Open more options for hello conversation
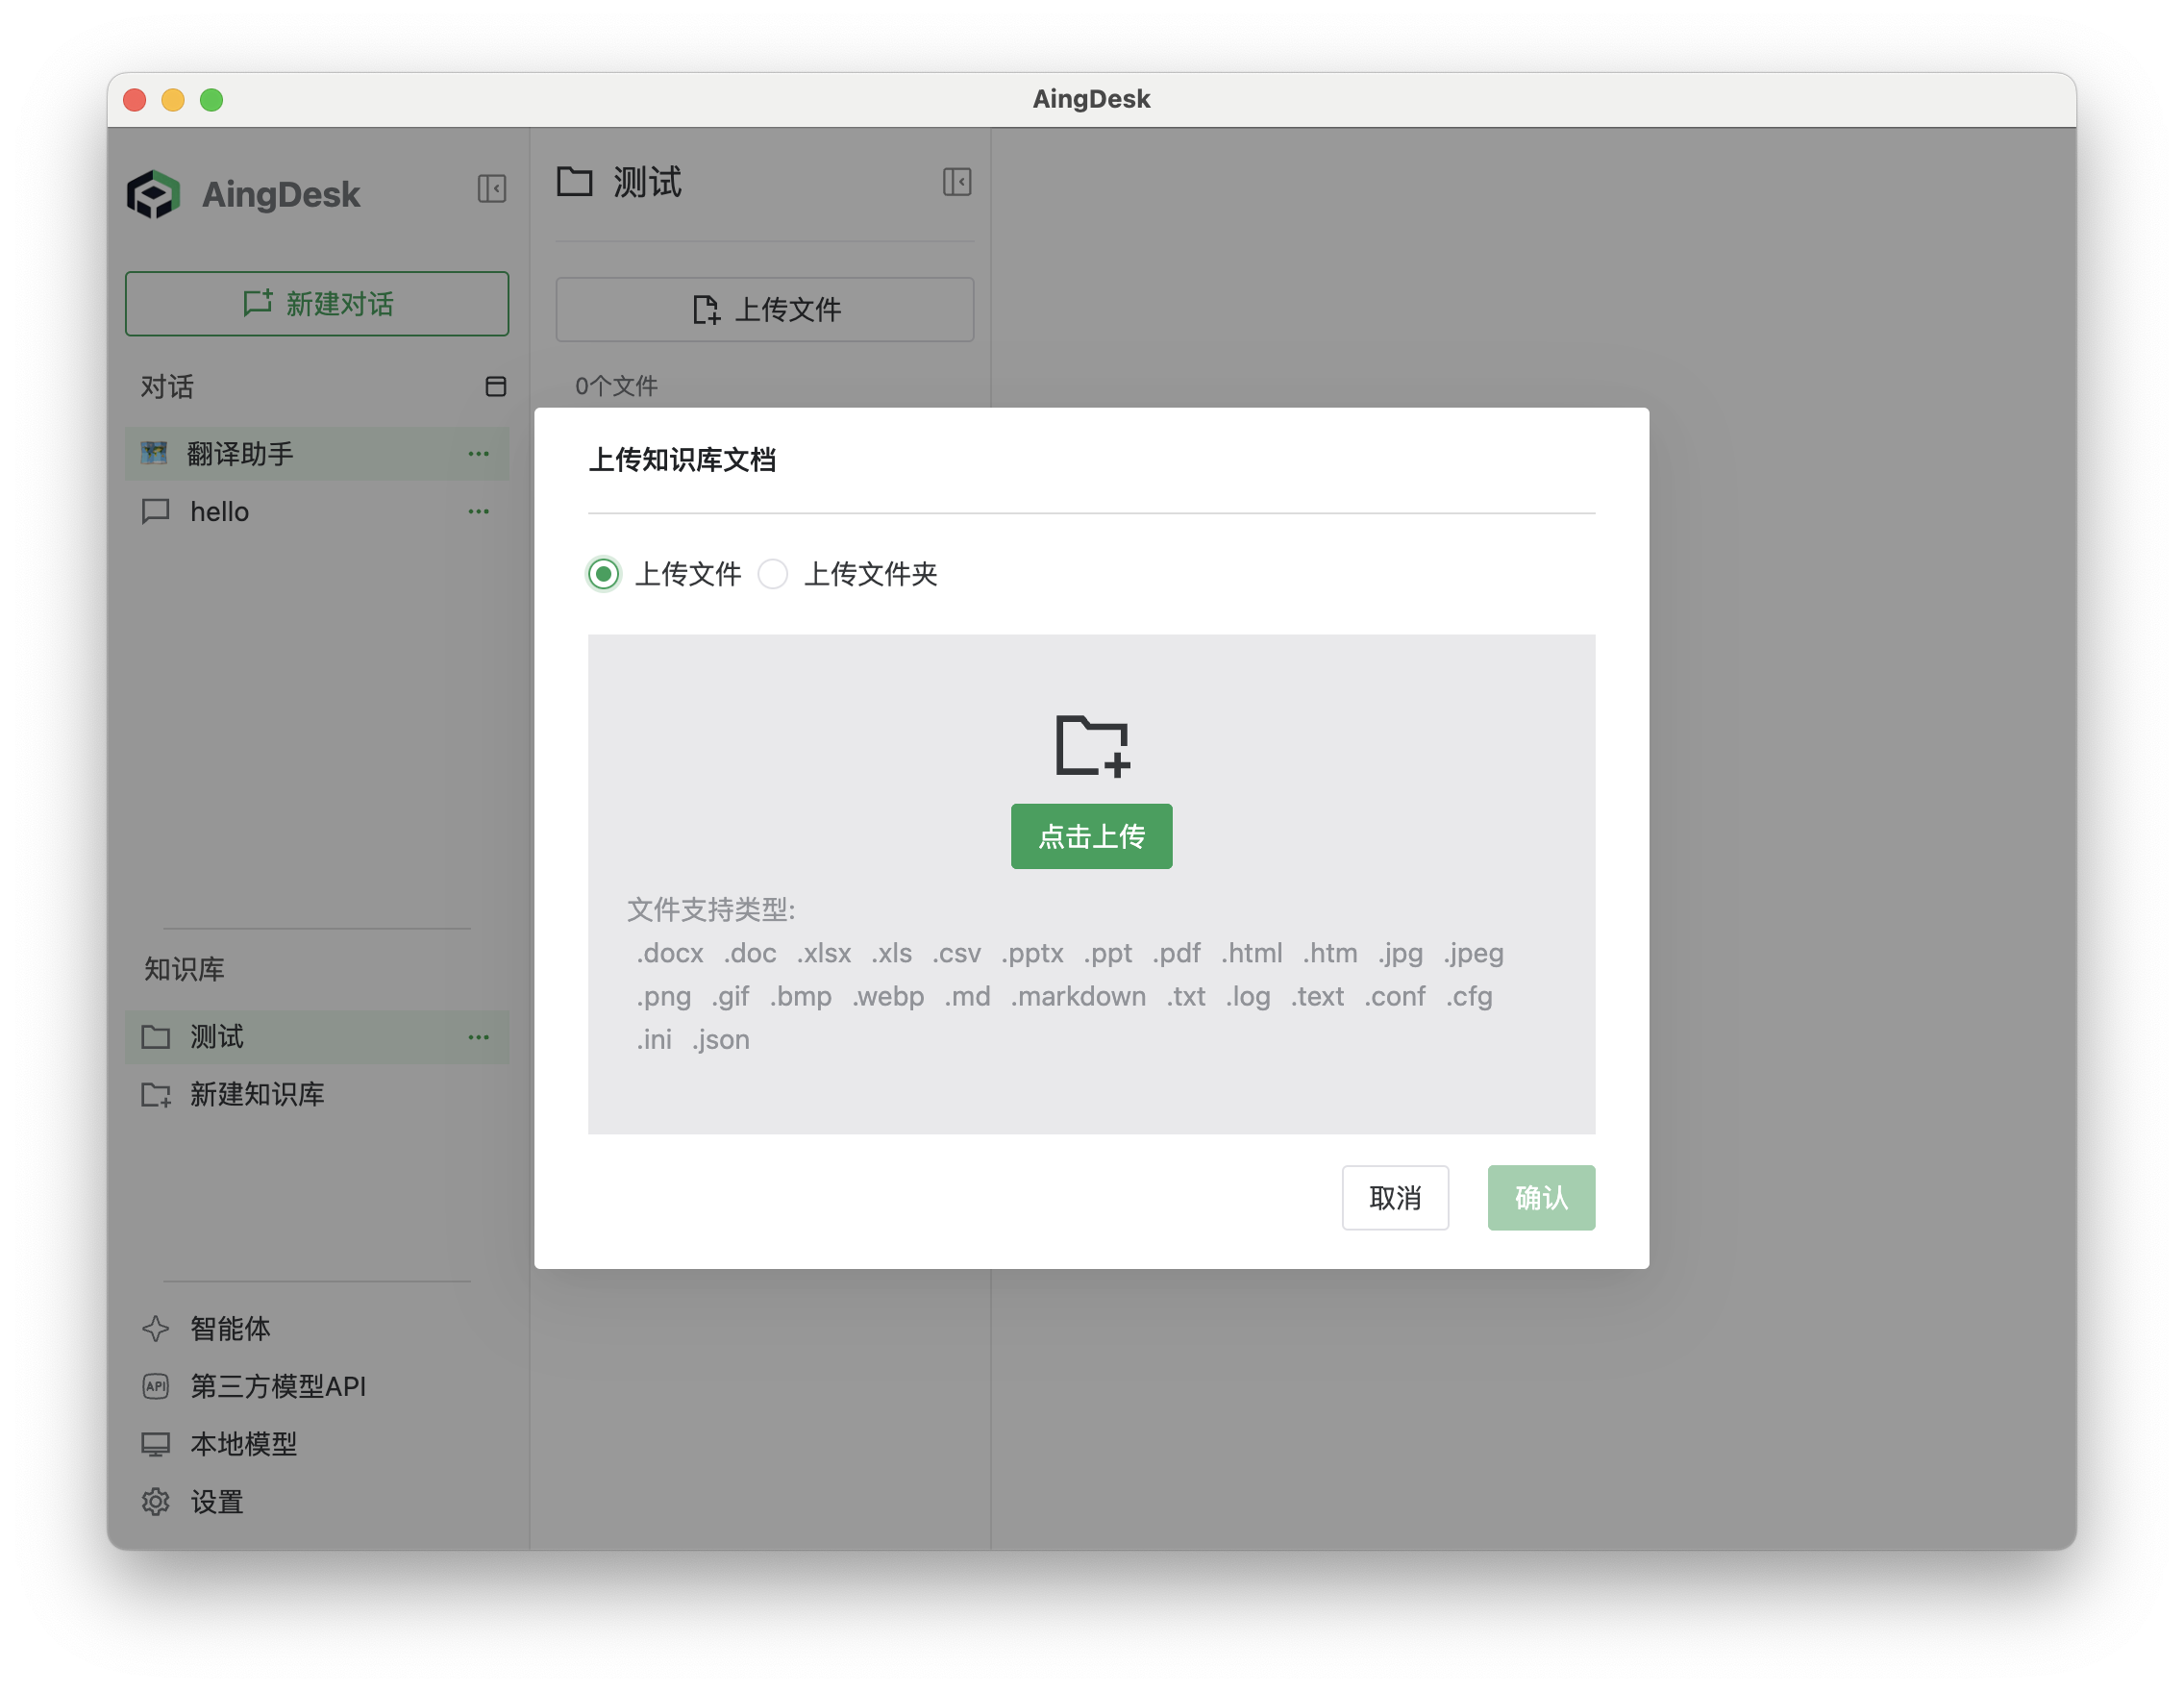2184x1692 pixels. (x=478, y=512)
